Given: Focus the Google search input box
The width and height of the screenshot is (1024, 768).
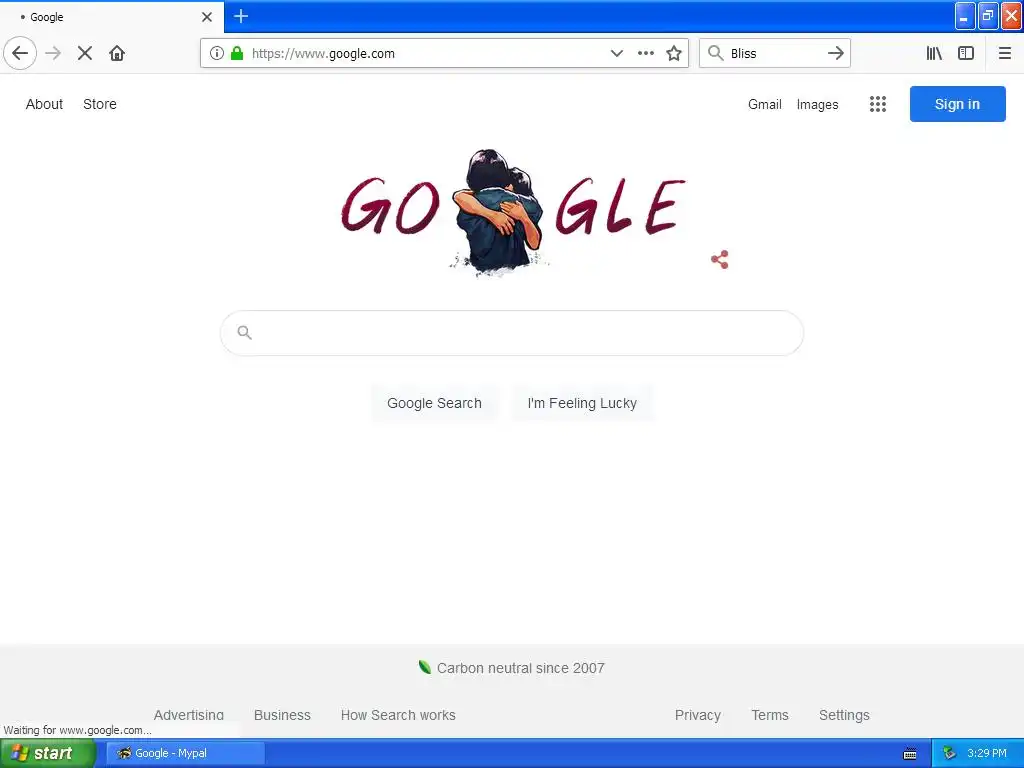Looking at the screenshot, I should tap(512, 333).
